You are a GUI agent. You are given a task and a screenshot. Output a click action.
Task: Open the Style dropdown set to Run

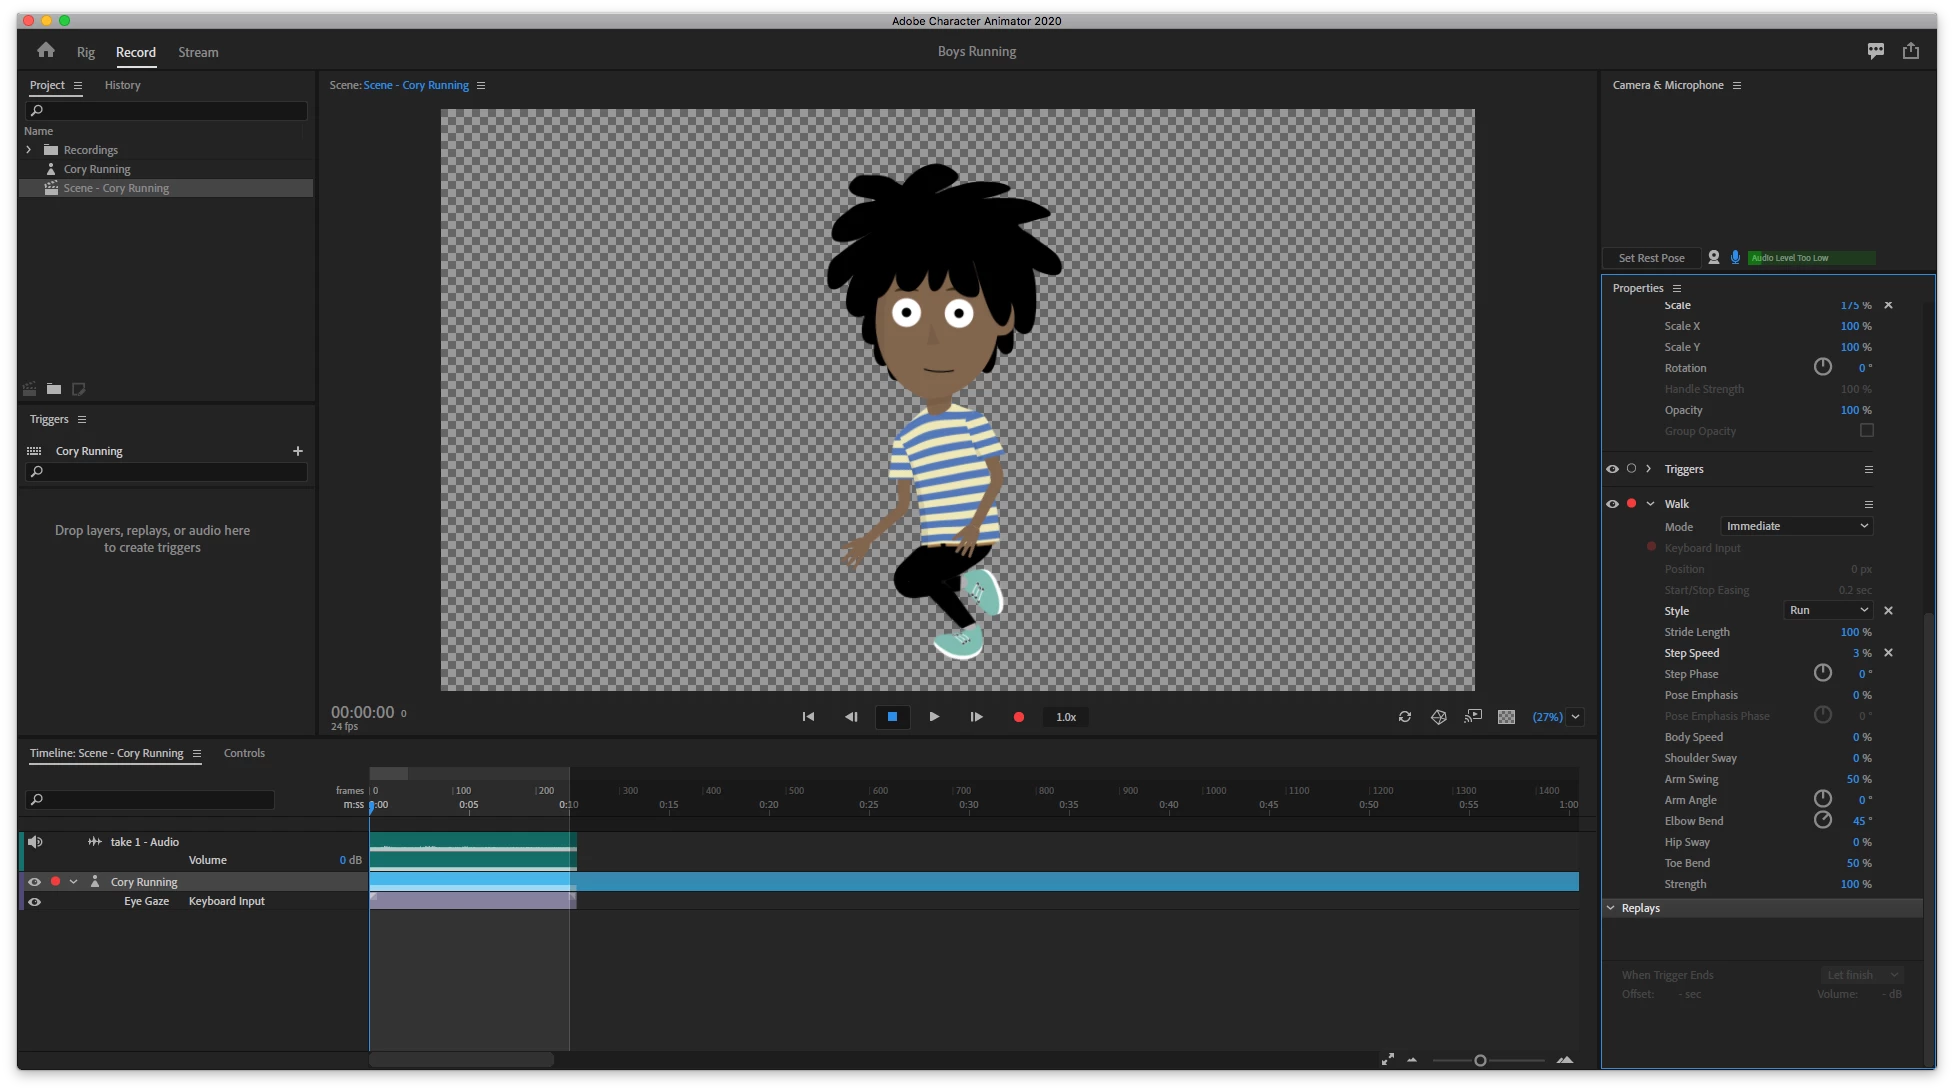1827,610
